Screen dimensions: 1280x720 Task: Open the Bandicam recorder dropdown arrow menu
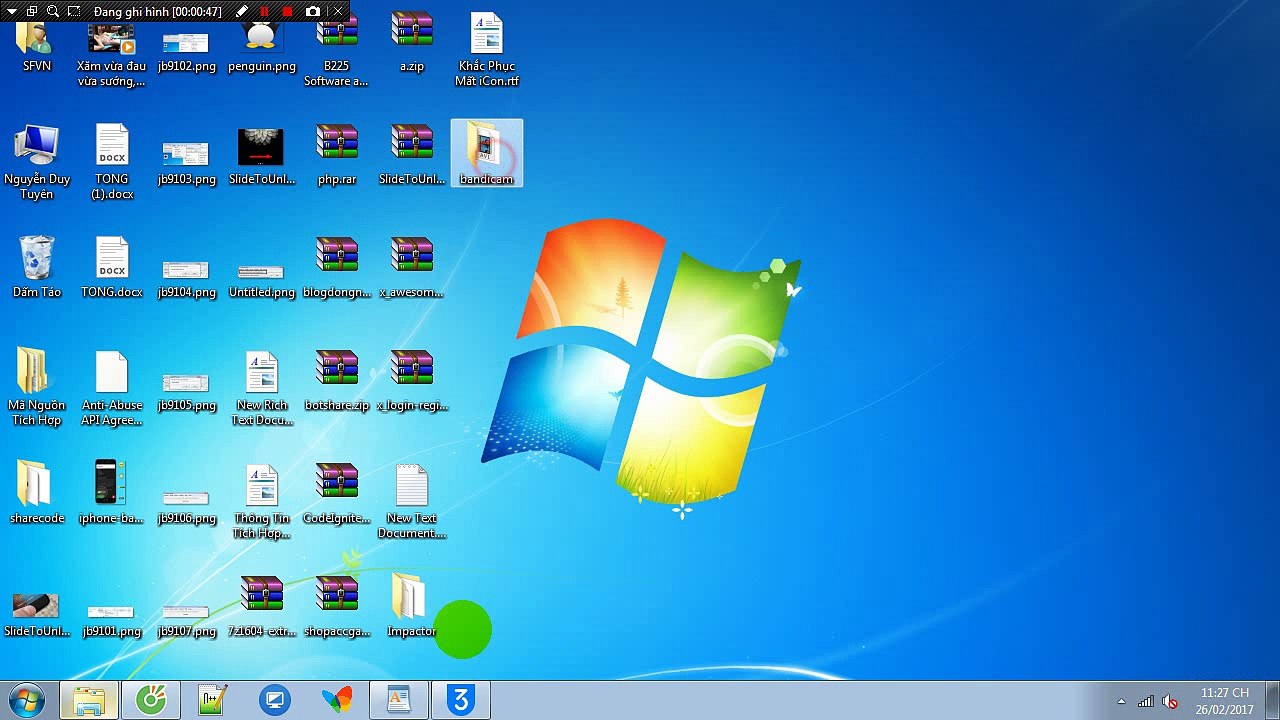tap(10, 11)
